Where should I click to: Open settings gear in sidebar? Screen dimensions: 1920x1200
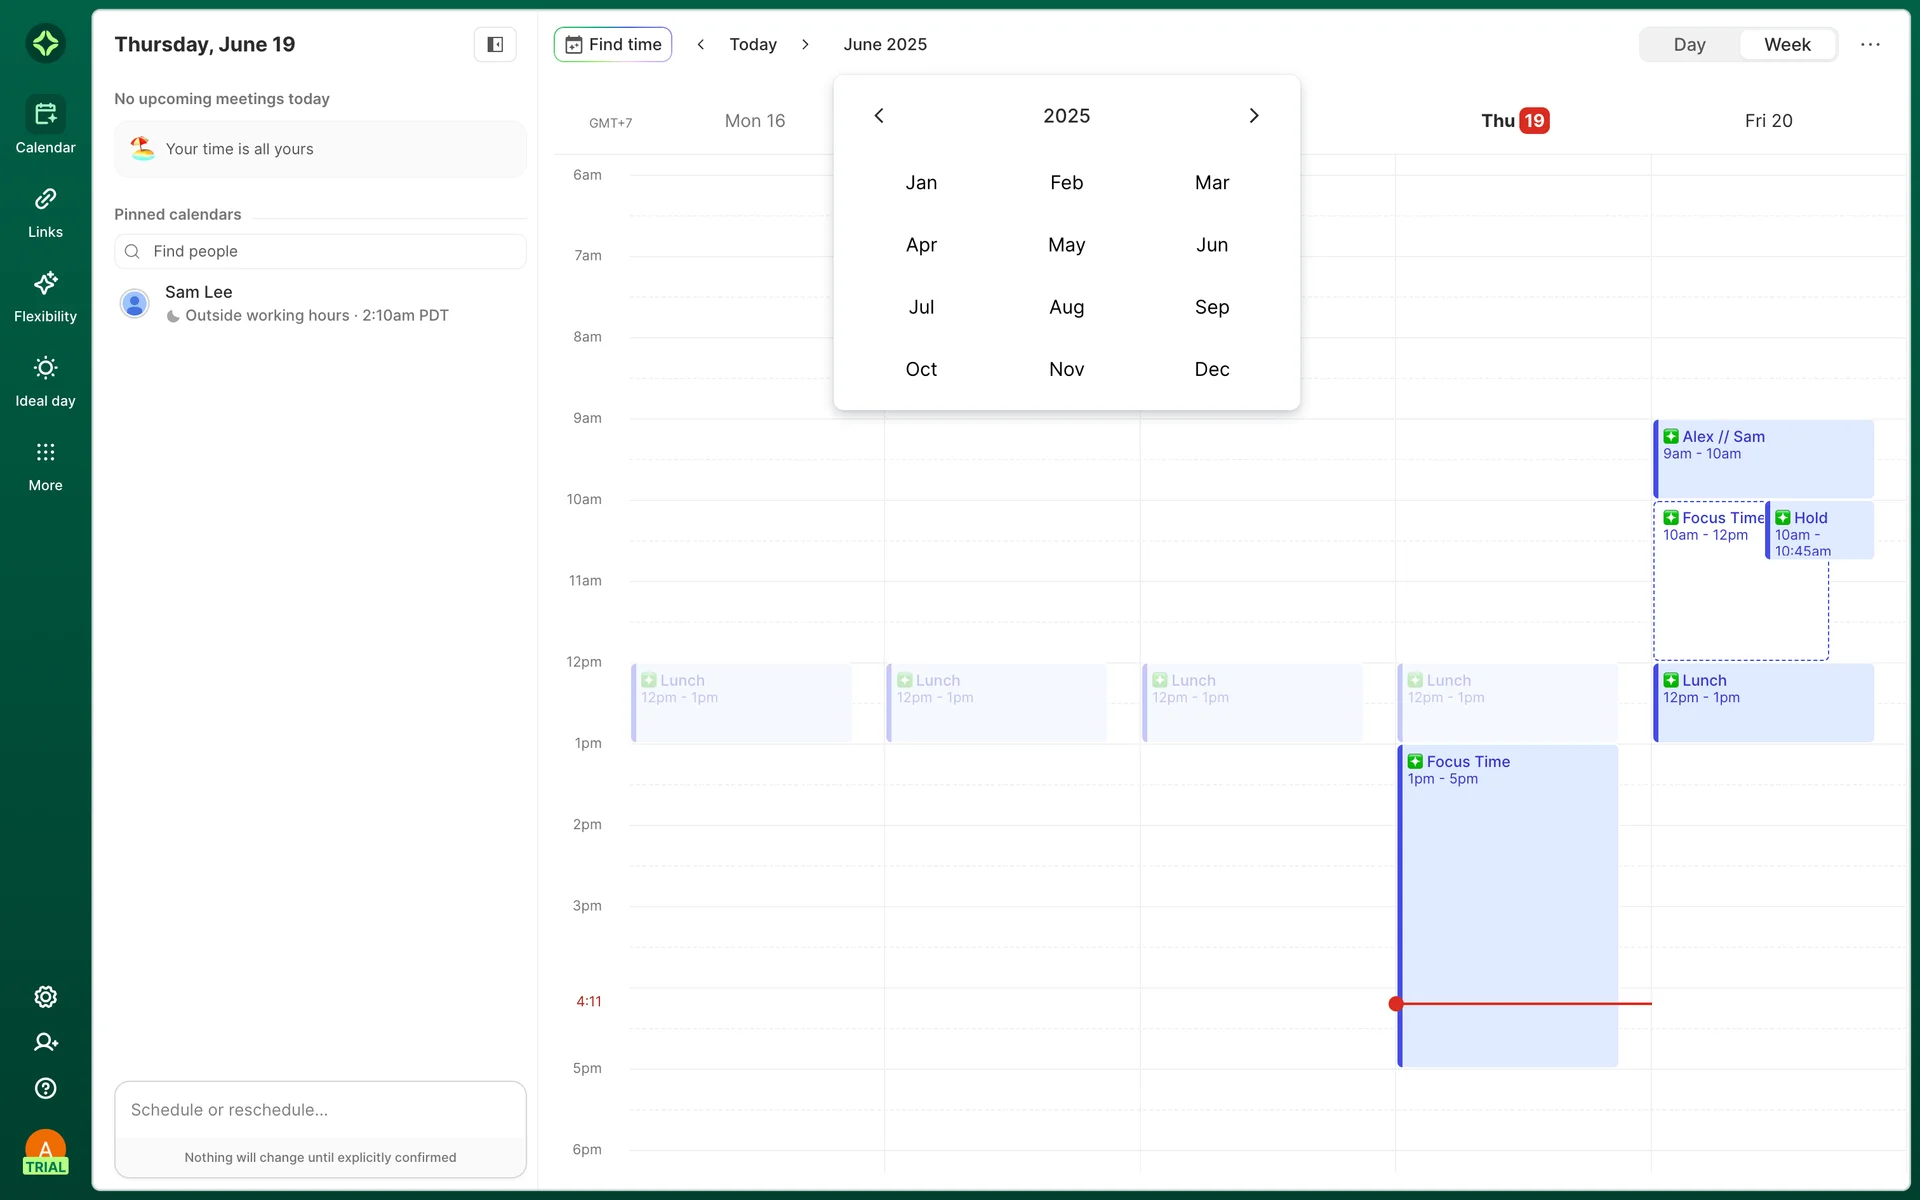45,997
